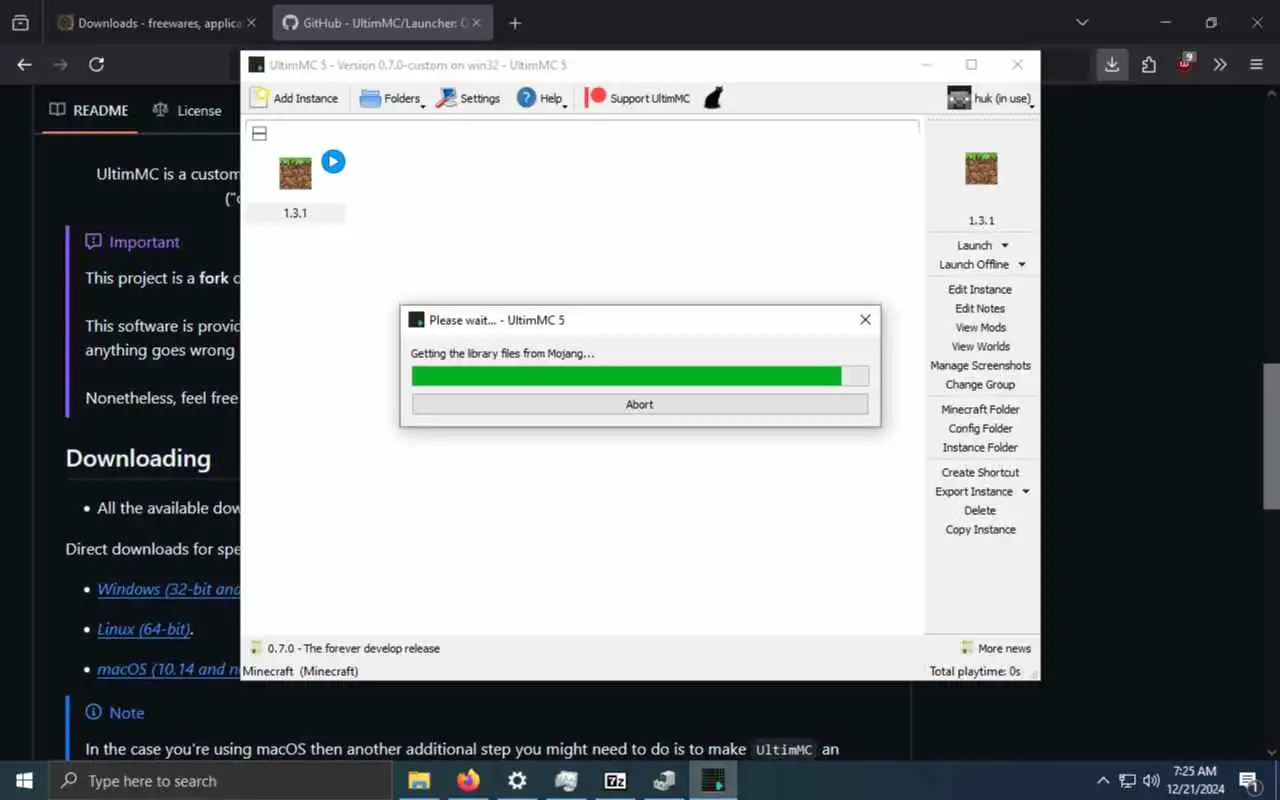Open a new browser tab
Screen dimensions: 1280x800
pyautogui.click(x=515, y=23)
